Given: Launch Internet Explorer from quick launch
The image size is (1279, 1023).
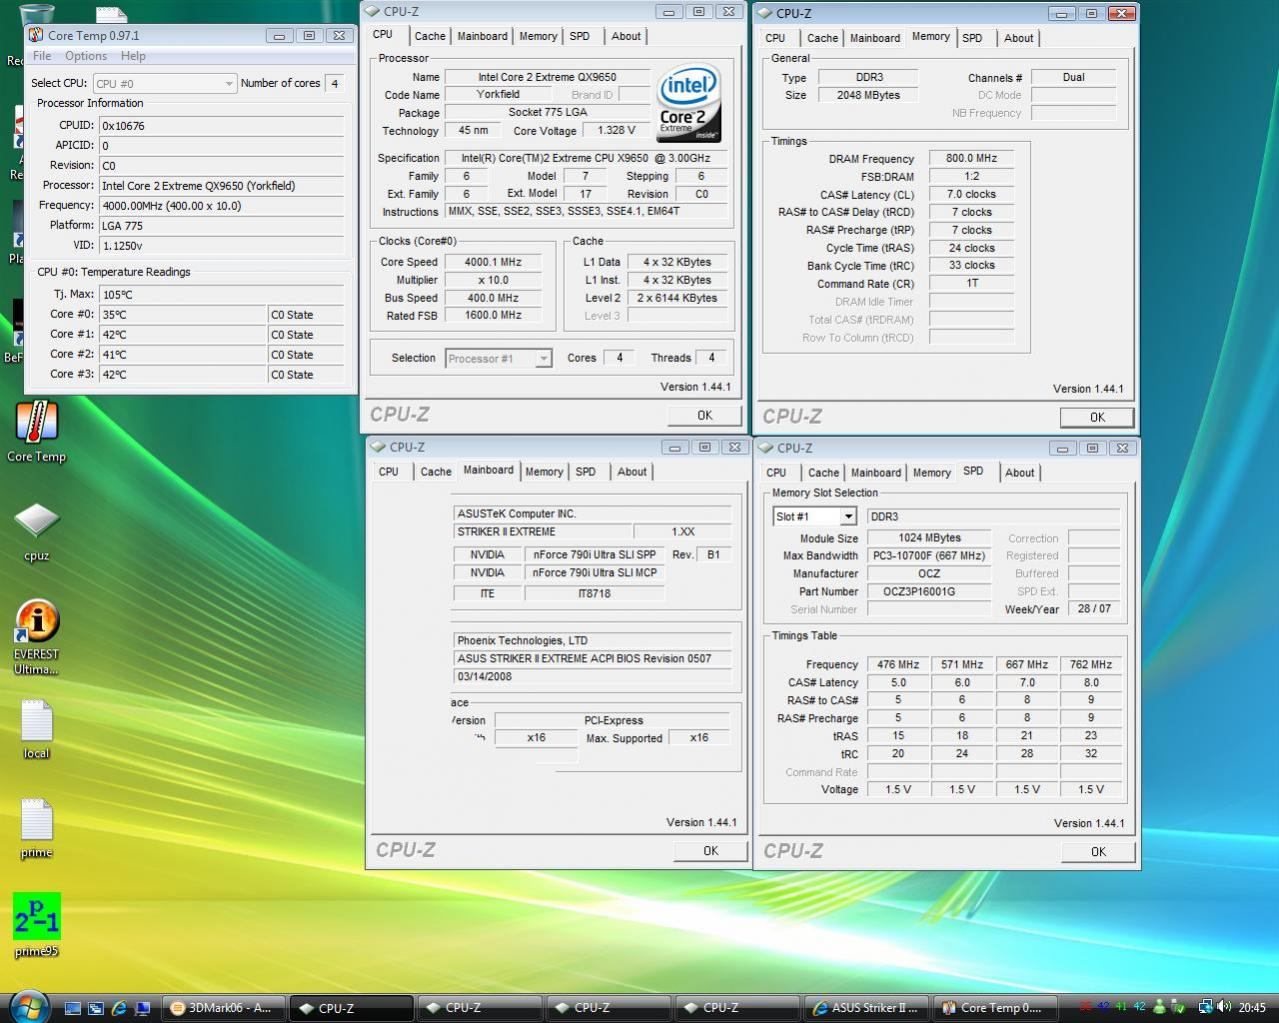Looking at the screenshot, I should click(x=119, y=1008).
